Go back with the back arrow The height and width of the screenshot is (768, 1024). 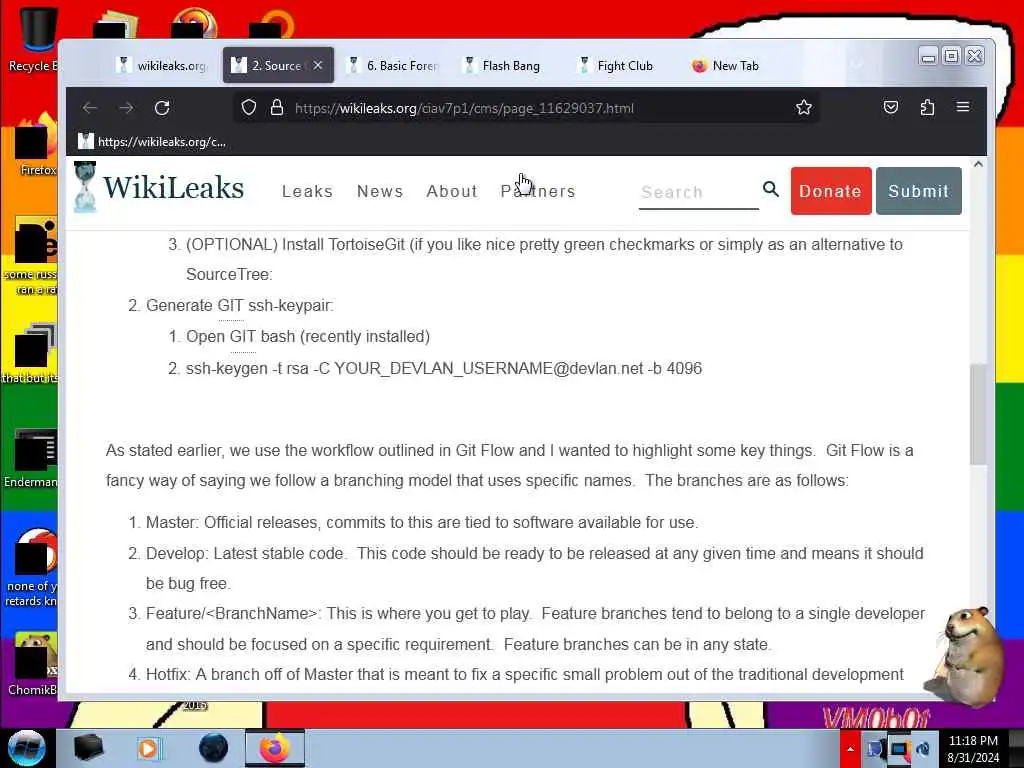click(90, 108)
